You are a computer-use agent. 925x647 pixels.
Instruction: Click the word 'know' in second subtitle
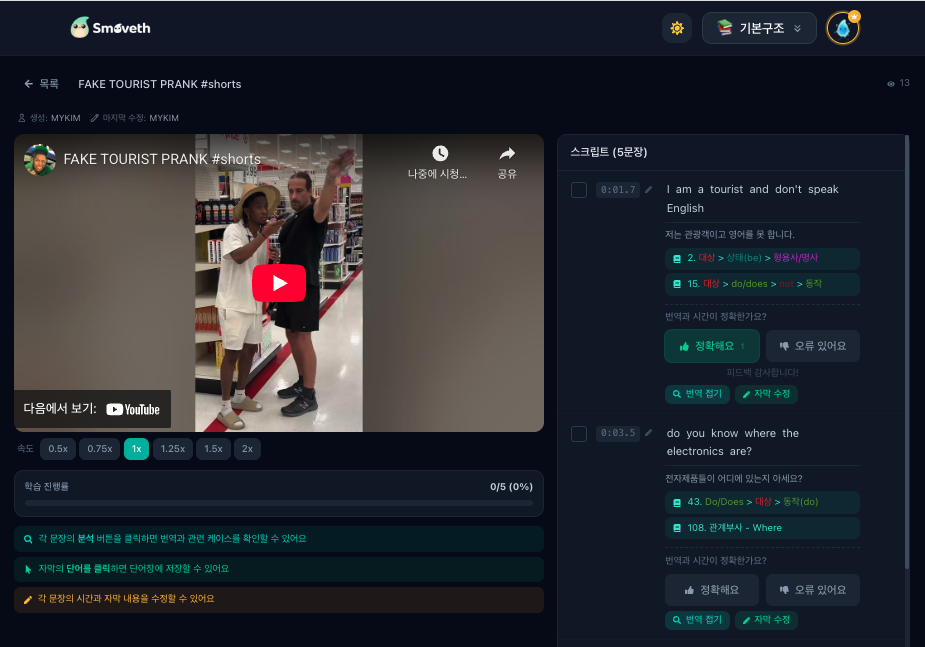724,433
